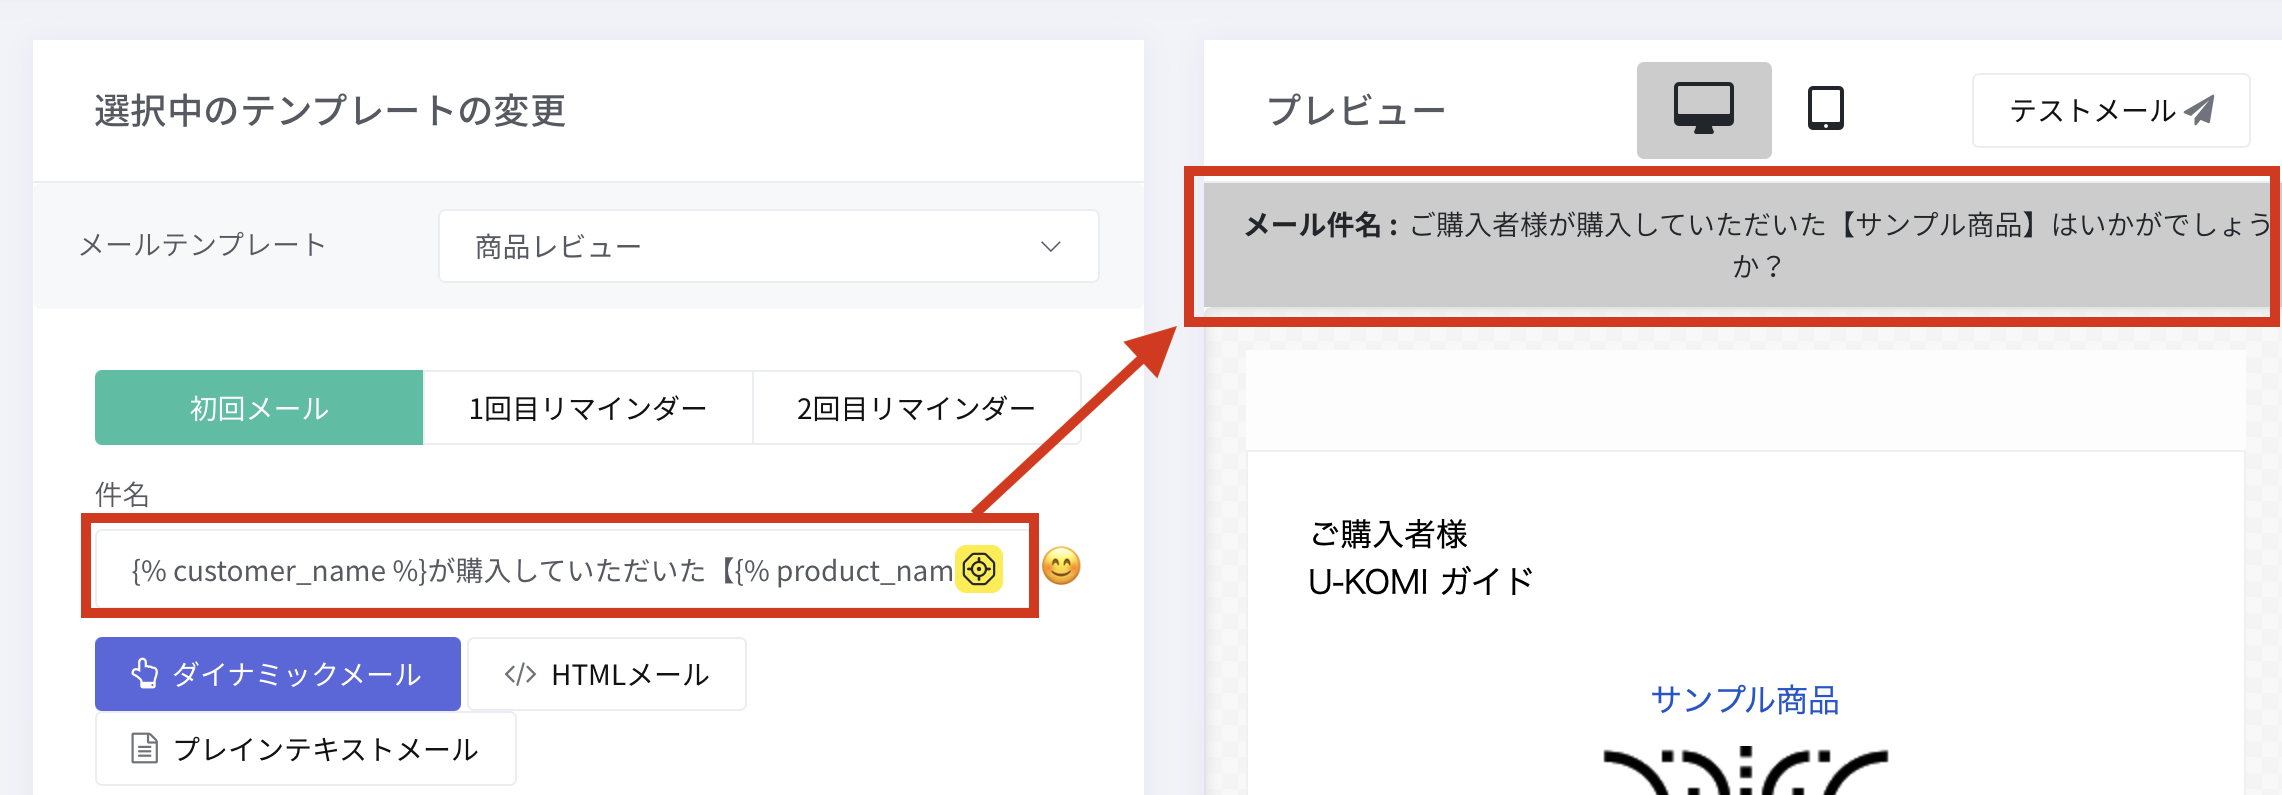Image resolution: width=2282 pixels, height=795 pixels.
Task: Open the サンプル商品 link in preview
Action: [1744, 700]
